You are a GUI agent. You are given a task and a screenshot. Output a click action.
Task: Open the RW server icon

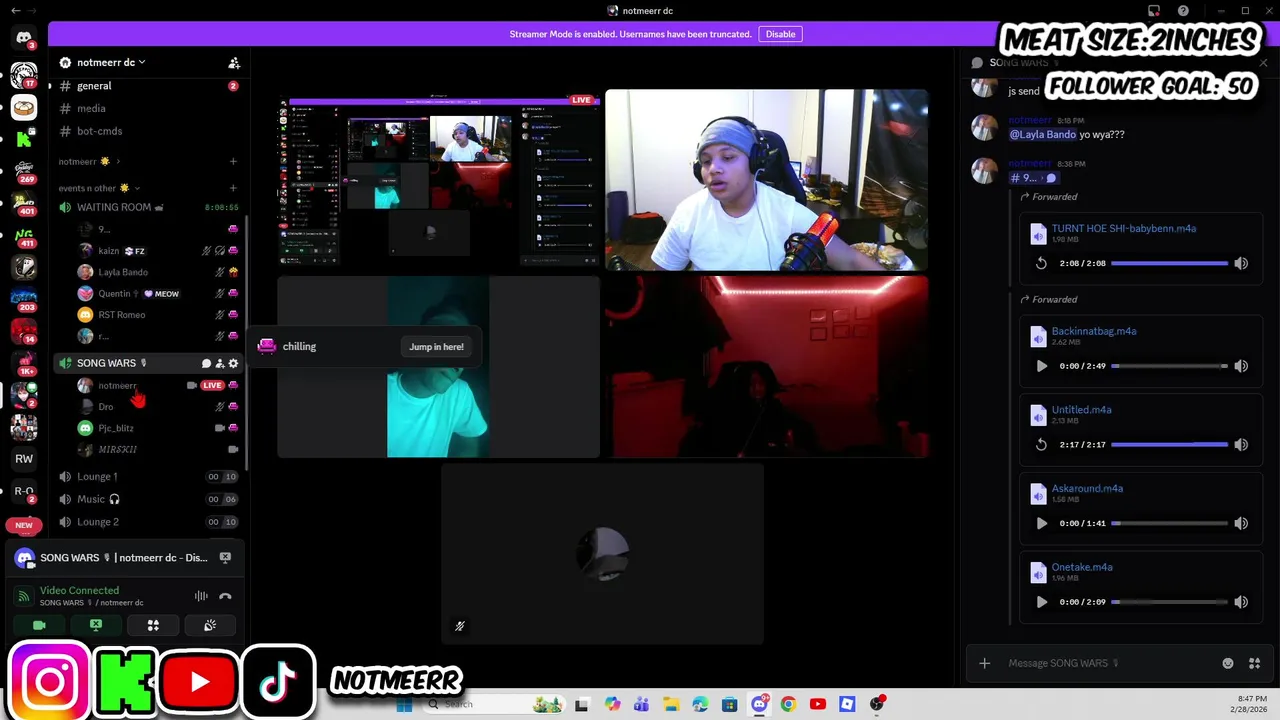[24, 459]
